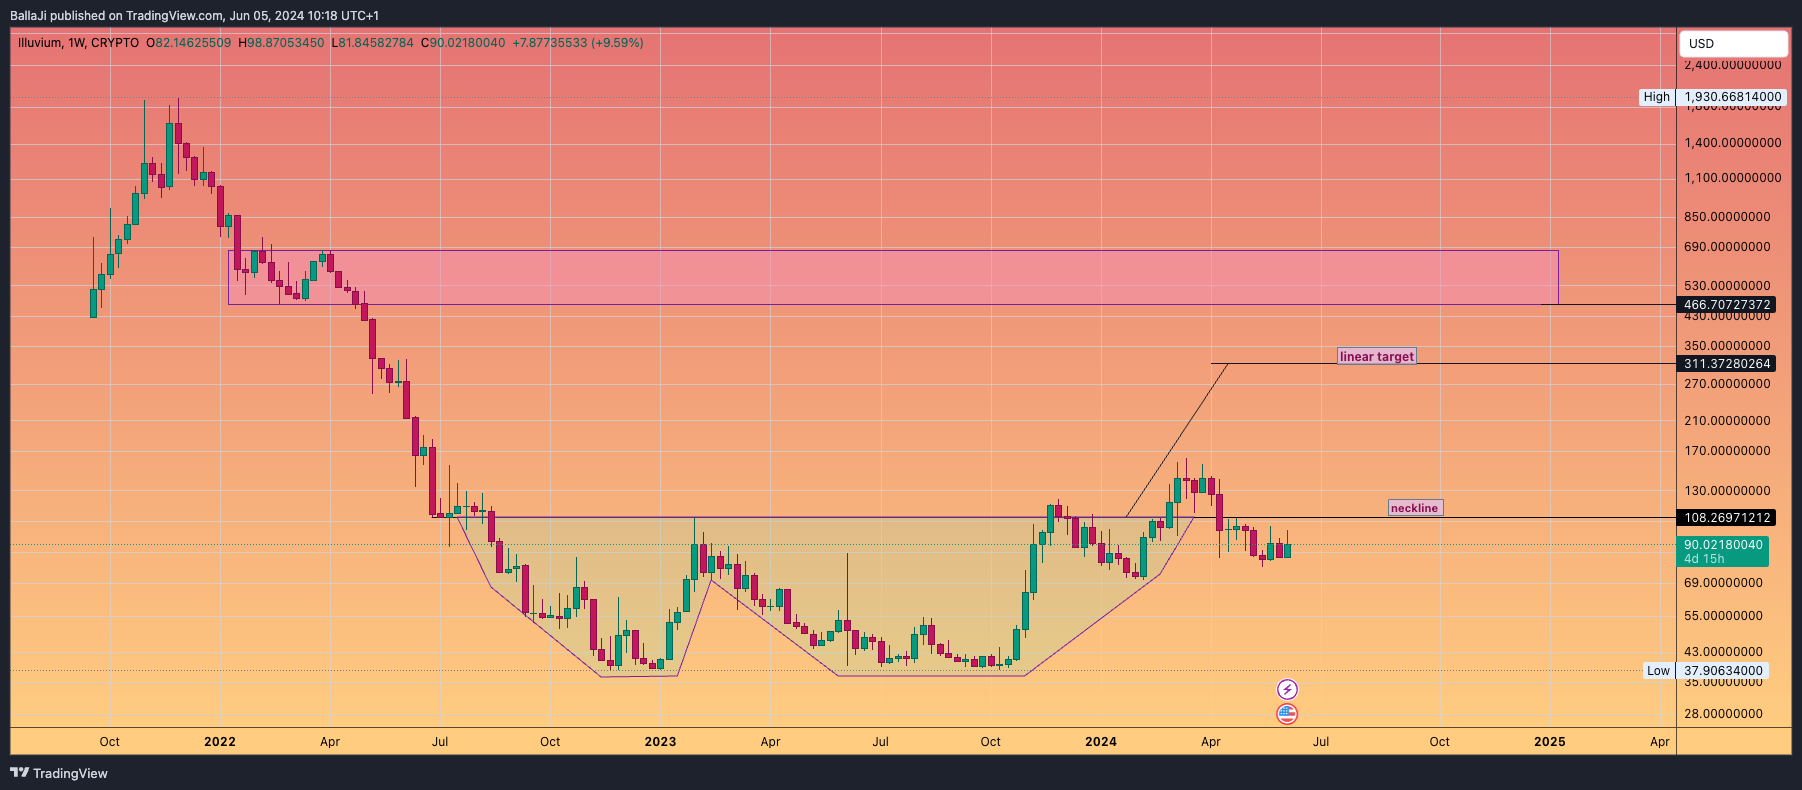This screenshot has width=1802, height=790.
Task: Click the High 1,930.66814000 price label
Action: tap(1713, 97)
